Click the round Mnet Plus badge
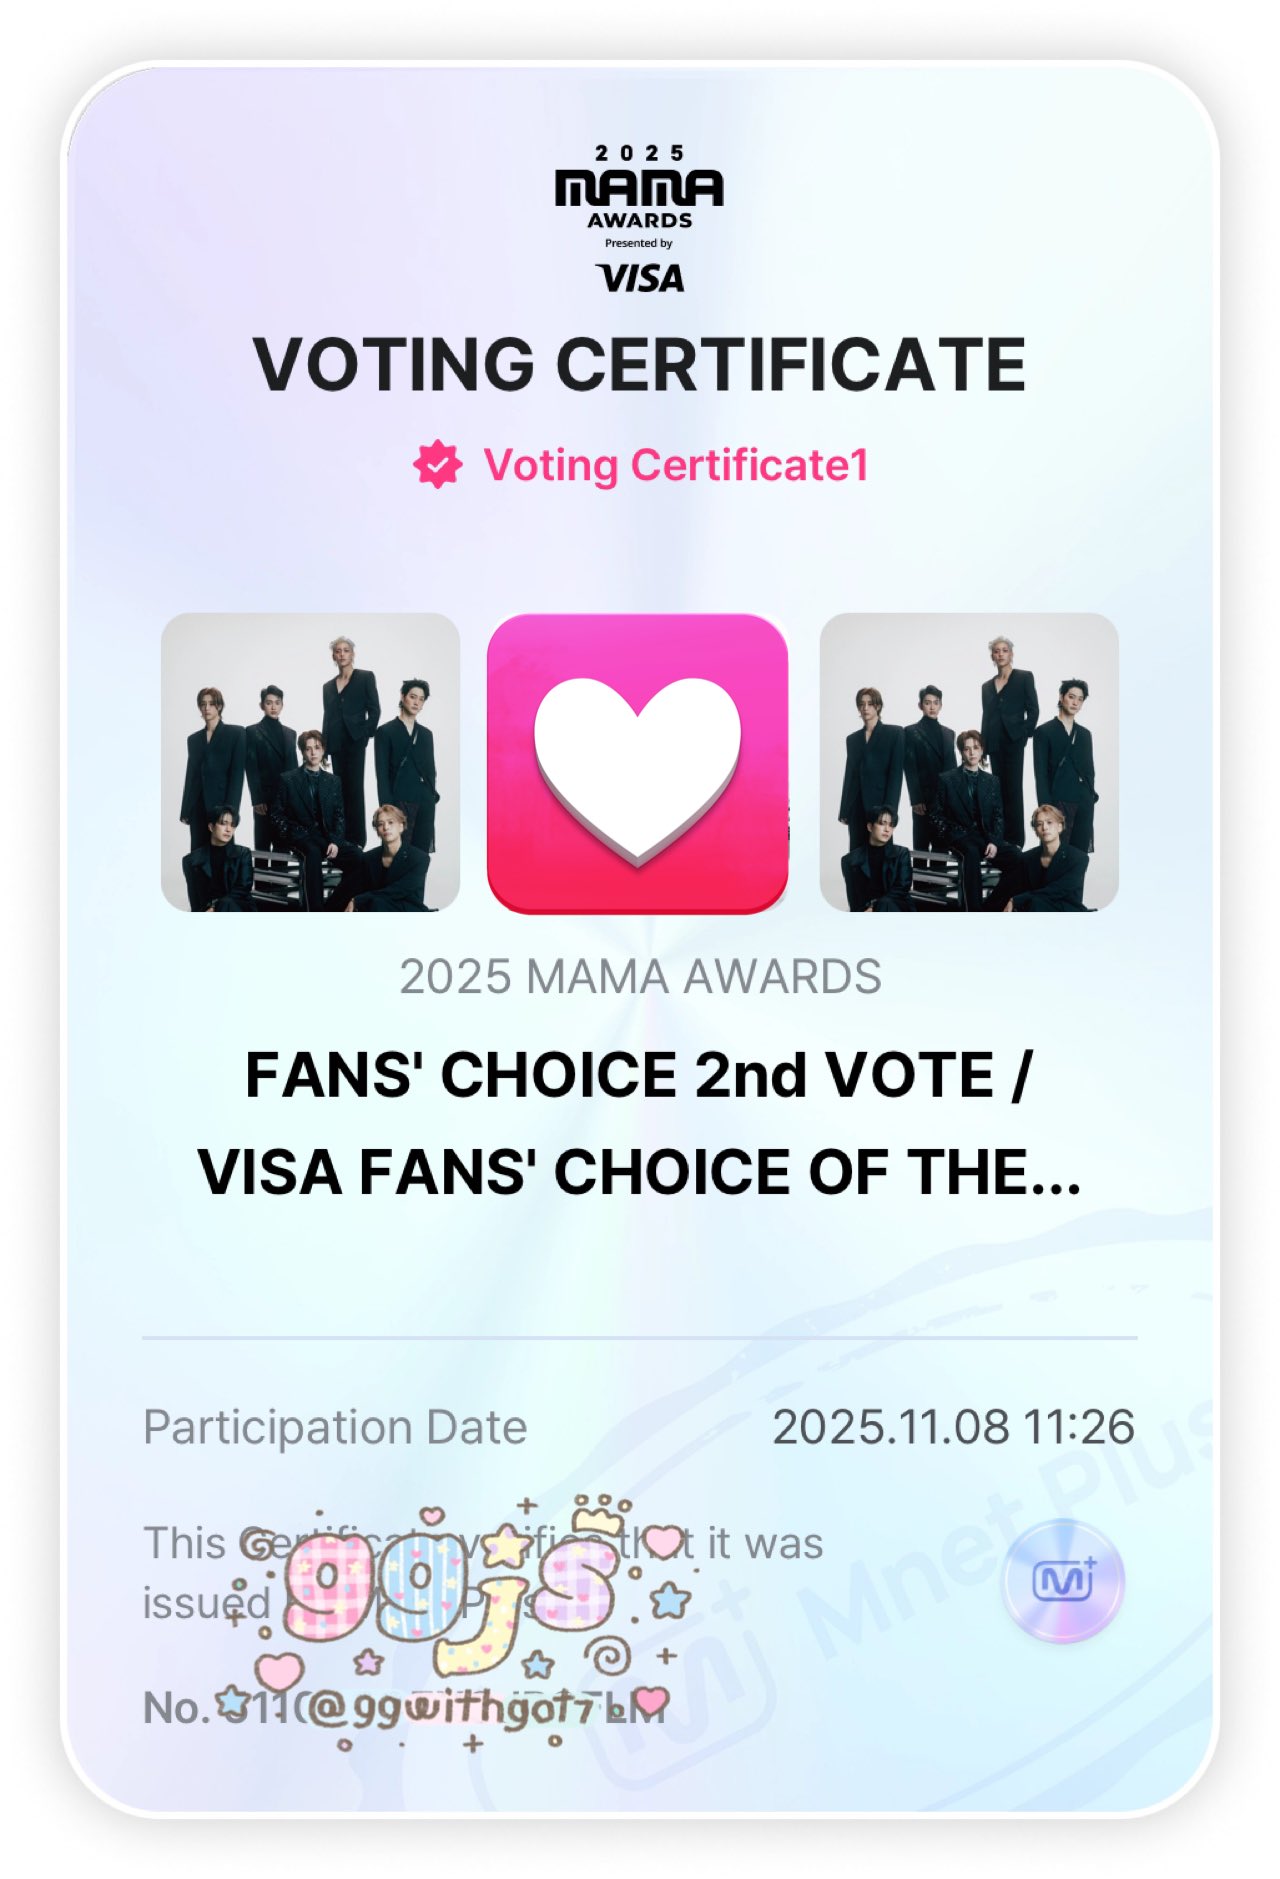The width and height of the screenshot is (1280, 1879). 1063,1581
